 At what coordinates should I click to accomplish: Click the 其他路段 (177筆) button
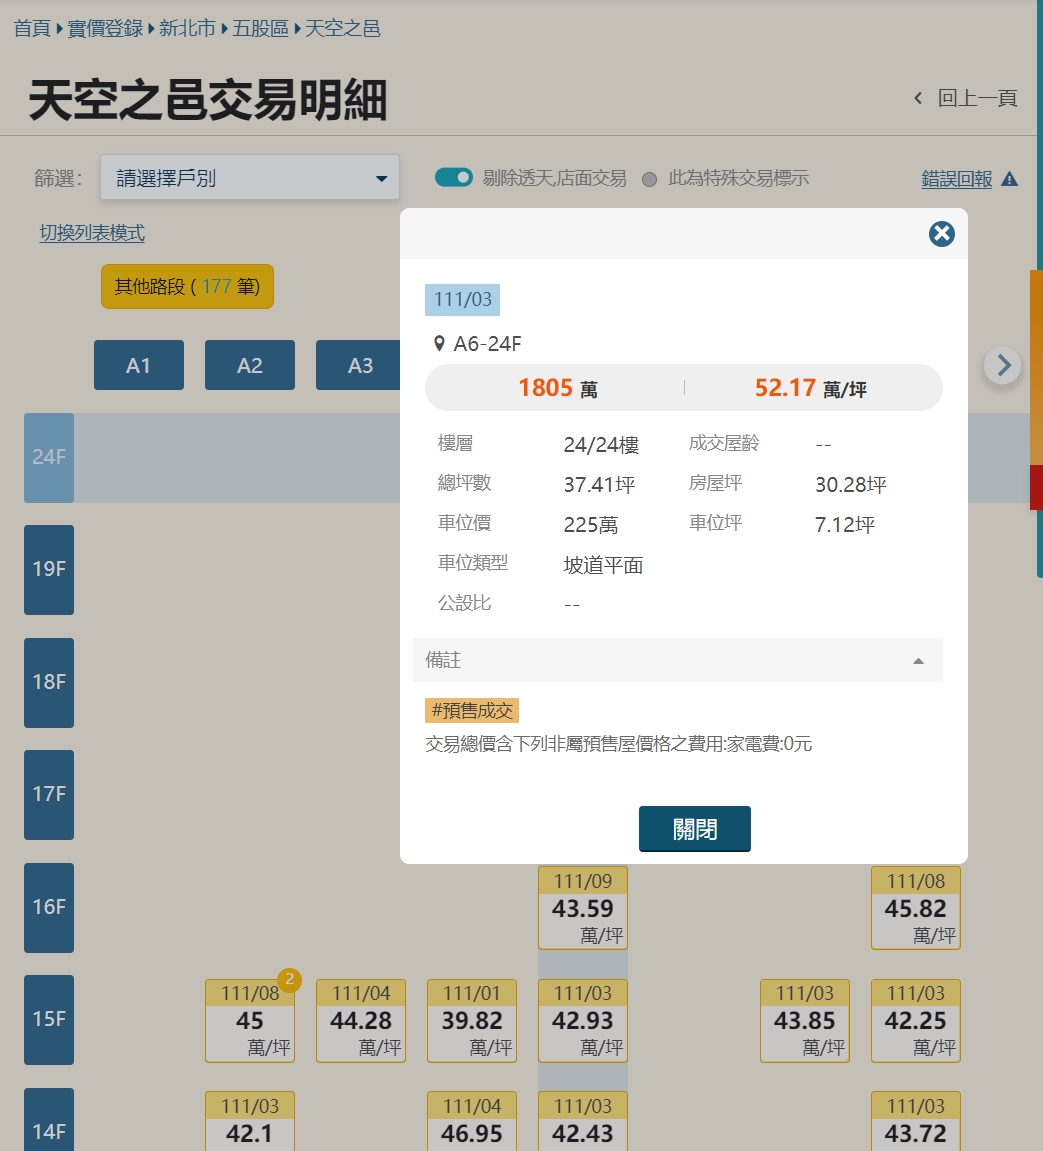click(x=186, y=286)
